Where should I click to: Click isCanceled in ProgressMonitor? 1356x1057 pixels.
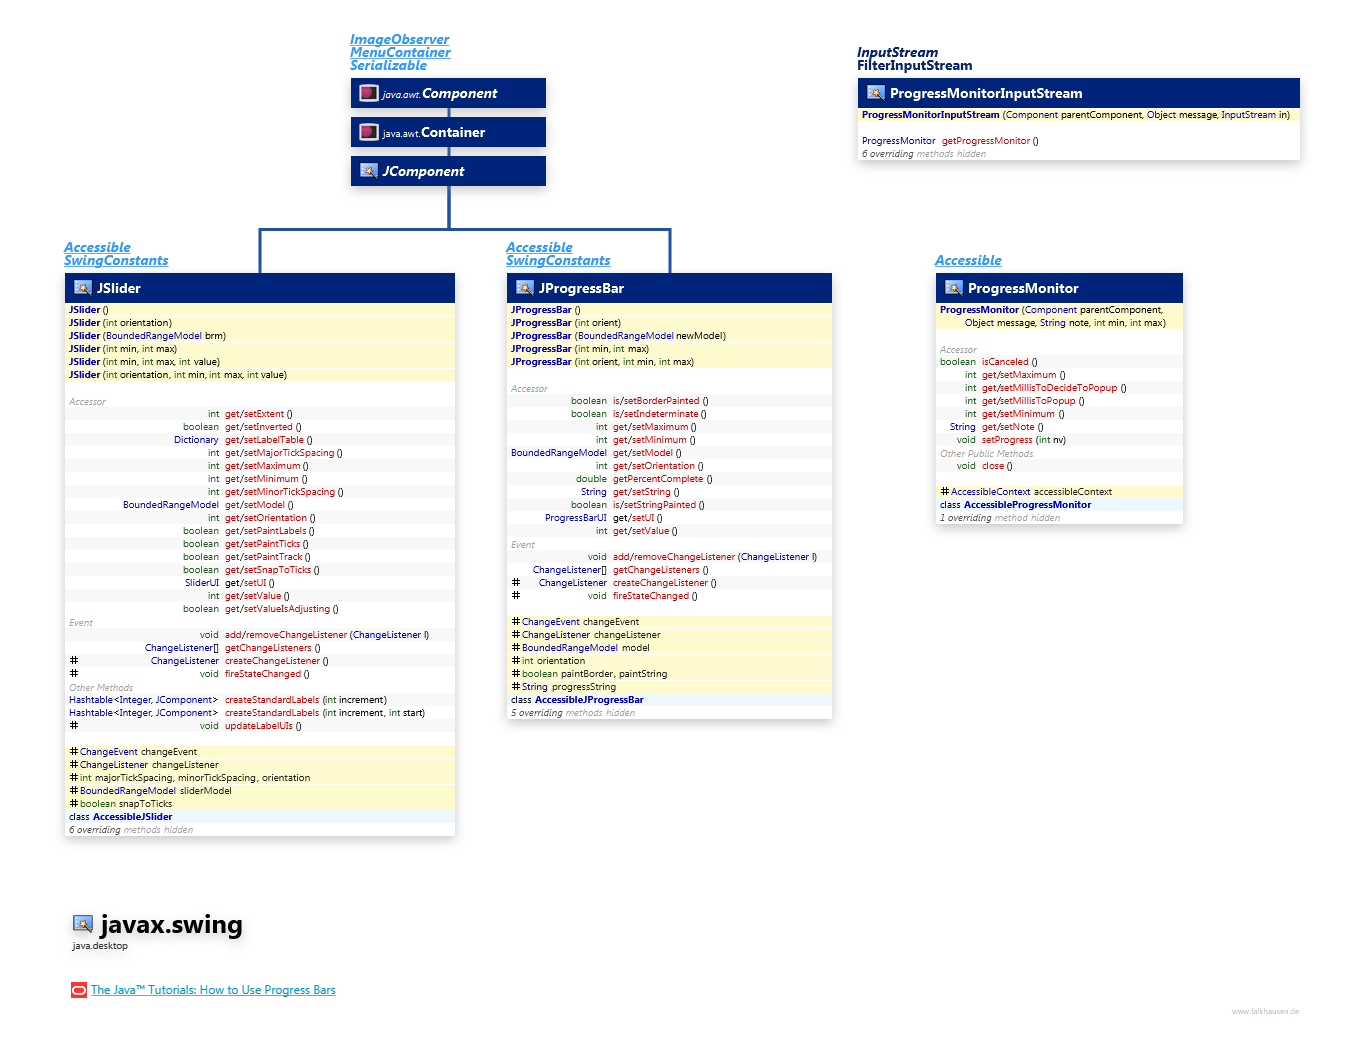(x=1005, y=362)
